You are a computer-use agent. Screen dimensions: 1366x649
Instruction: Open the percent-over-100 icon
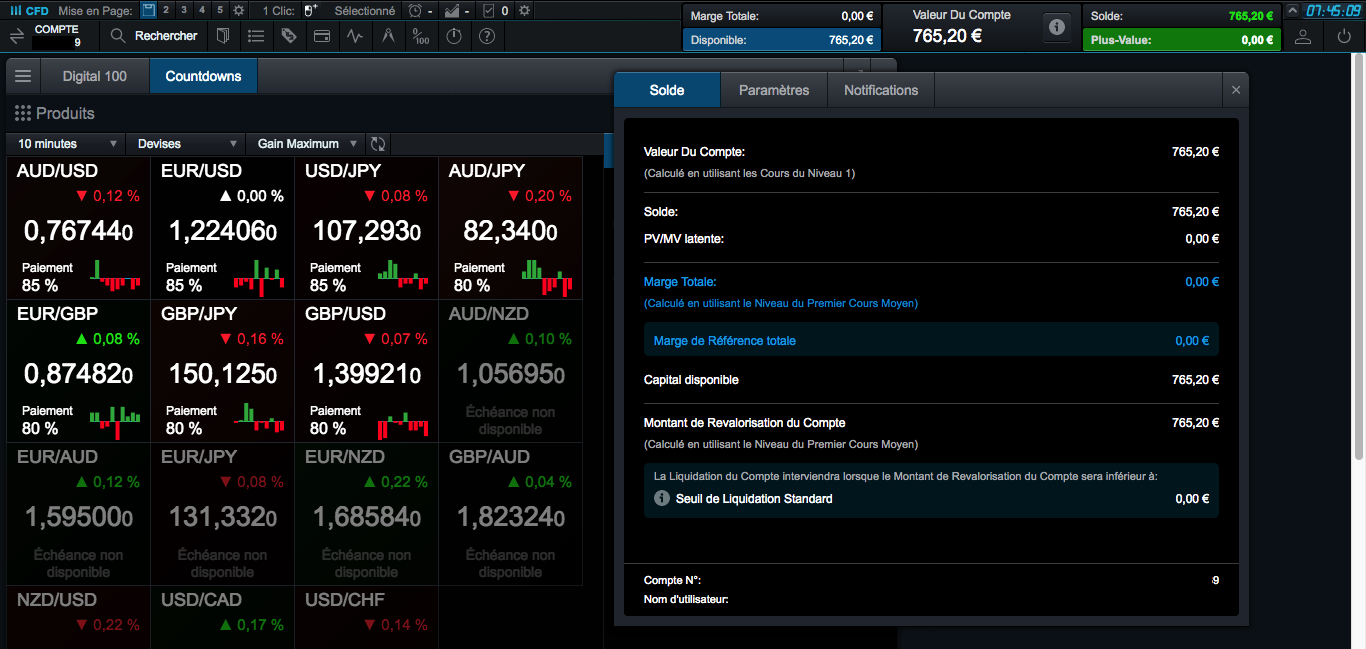tap(421, 35)
